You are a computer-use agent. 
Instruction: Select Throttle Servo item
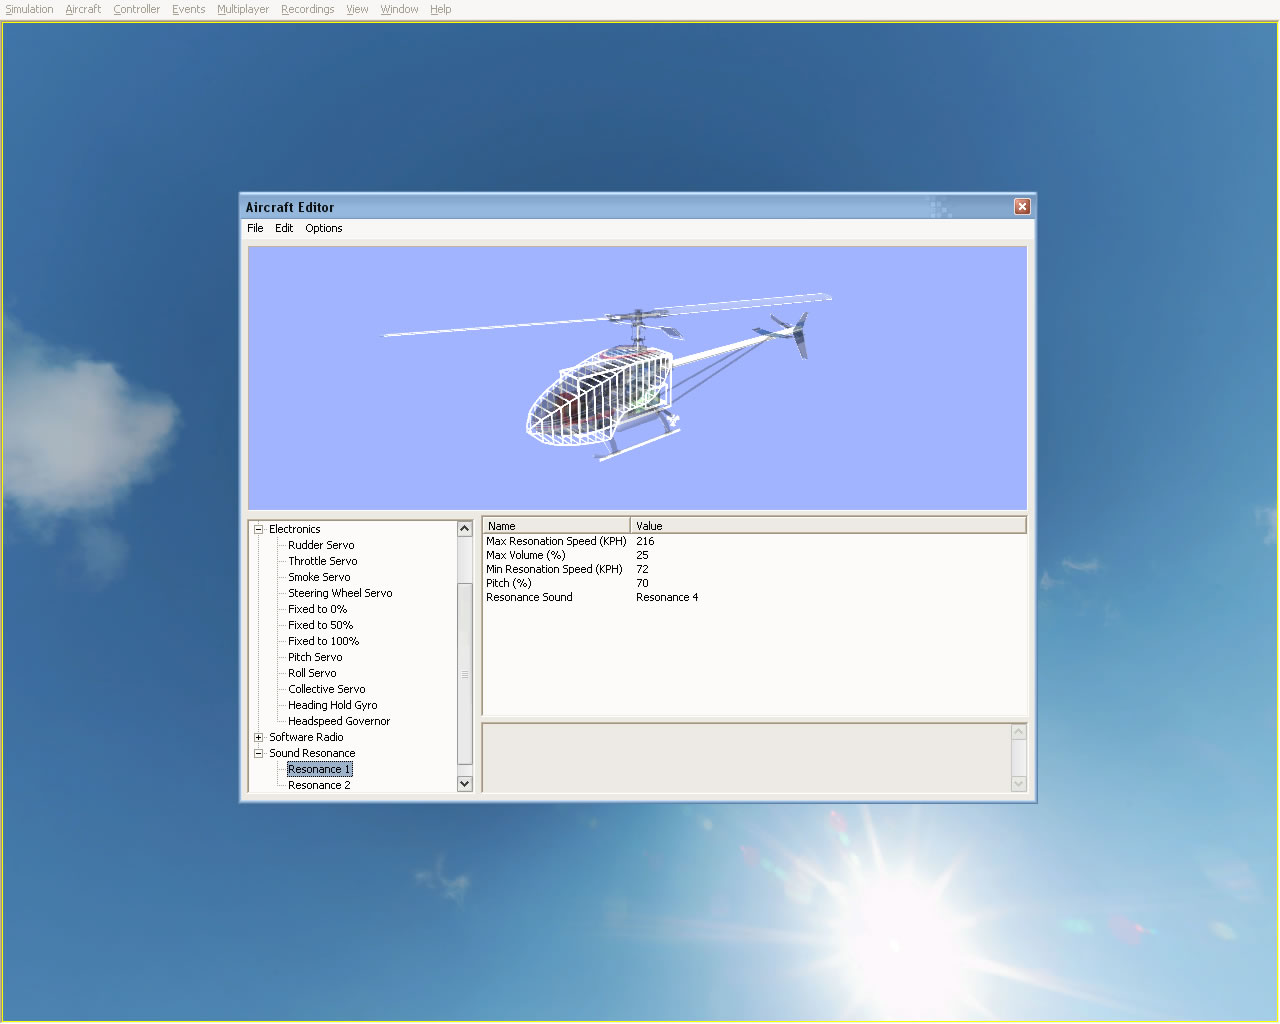[322, 561]
